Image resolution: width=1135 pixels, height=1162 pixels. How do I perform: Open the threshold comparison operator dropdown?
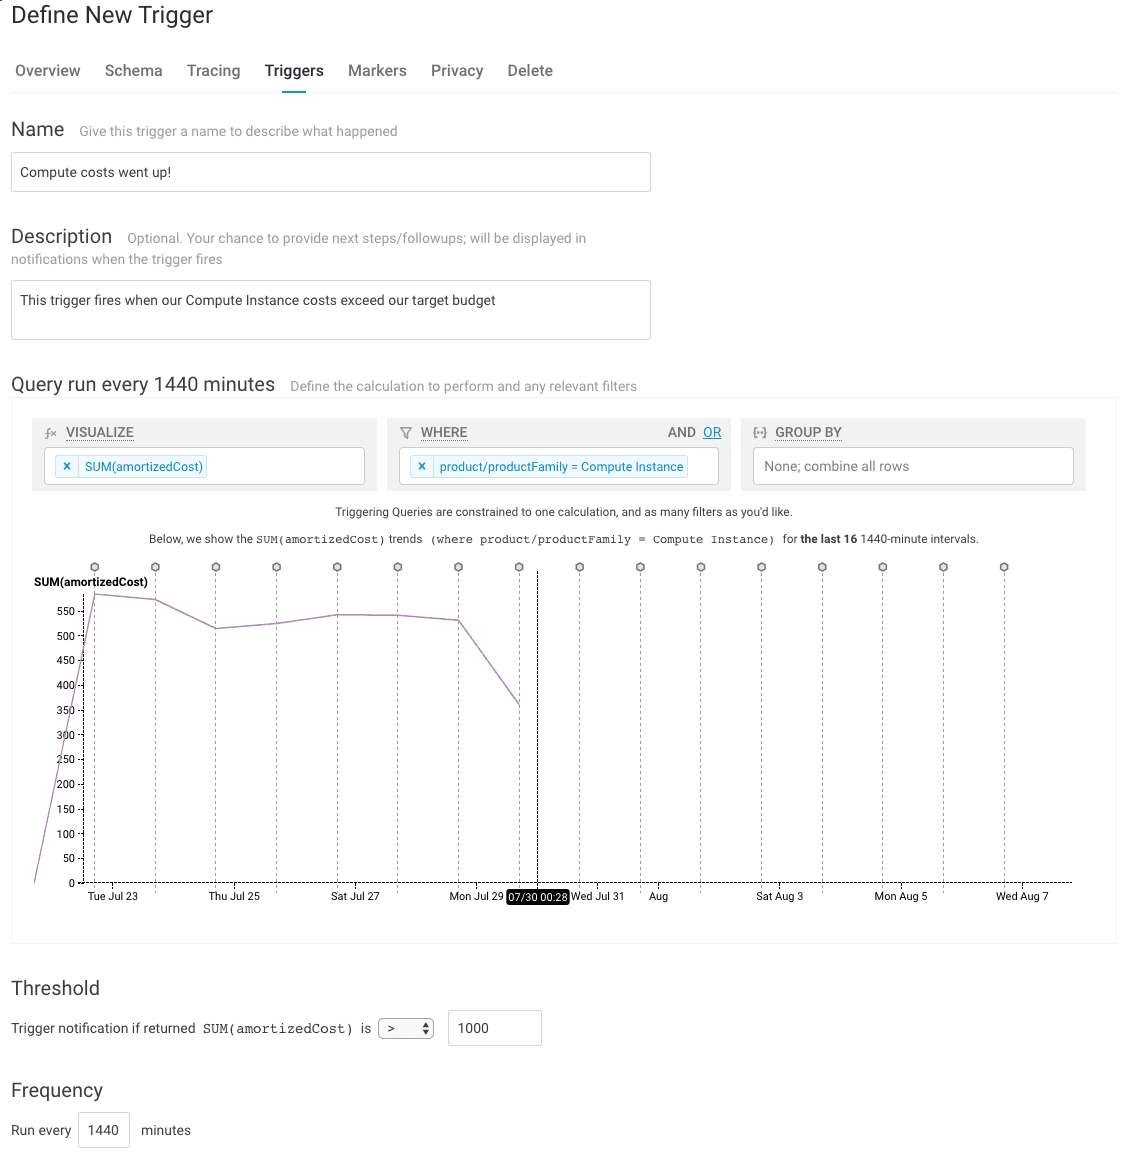(x=406, y=1028)
